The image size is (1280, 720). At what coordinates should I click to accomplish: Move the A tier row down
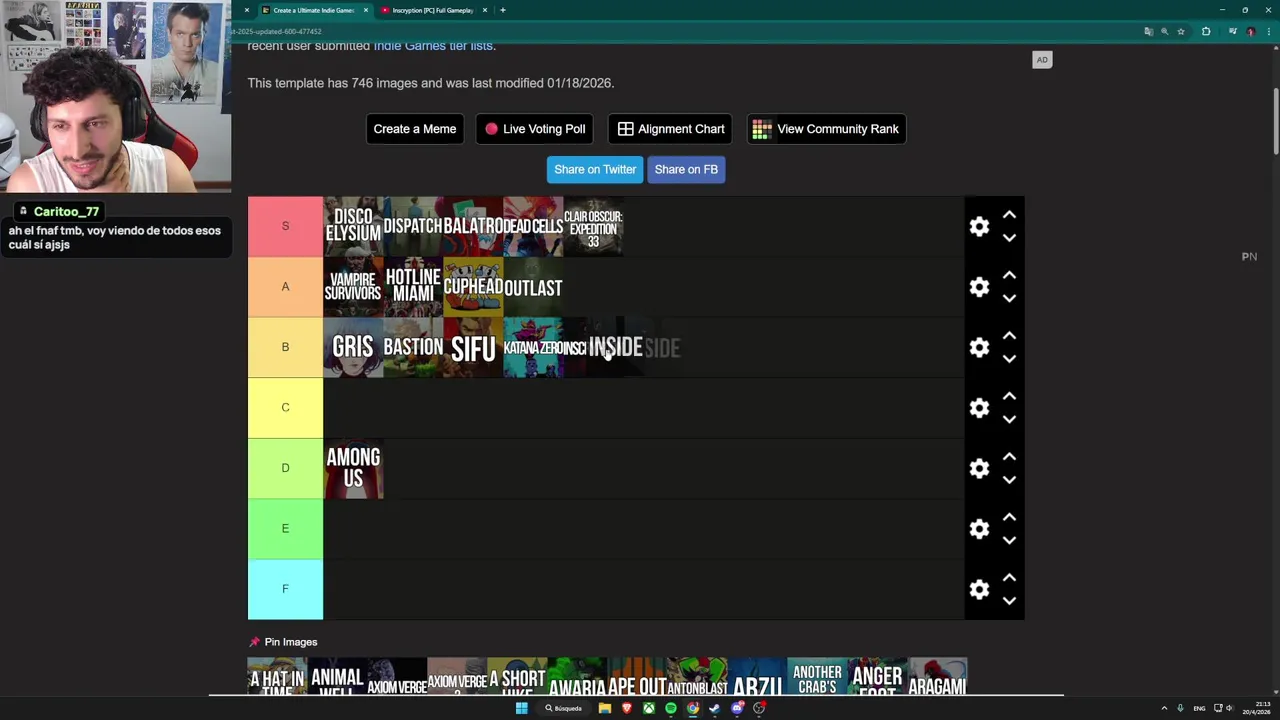coord(1009,299)
